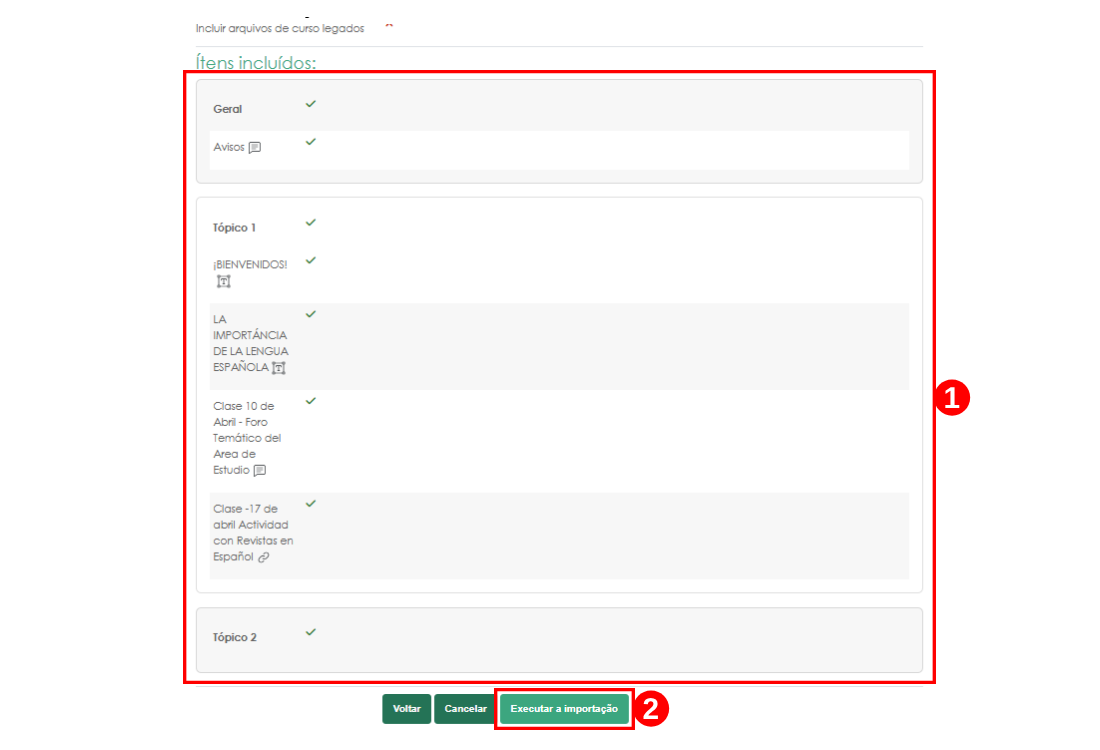Click the link icon after Revistas en Español
The width and height of the screenshot is (1100, 750).
pos(264,557)
